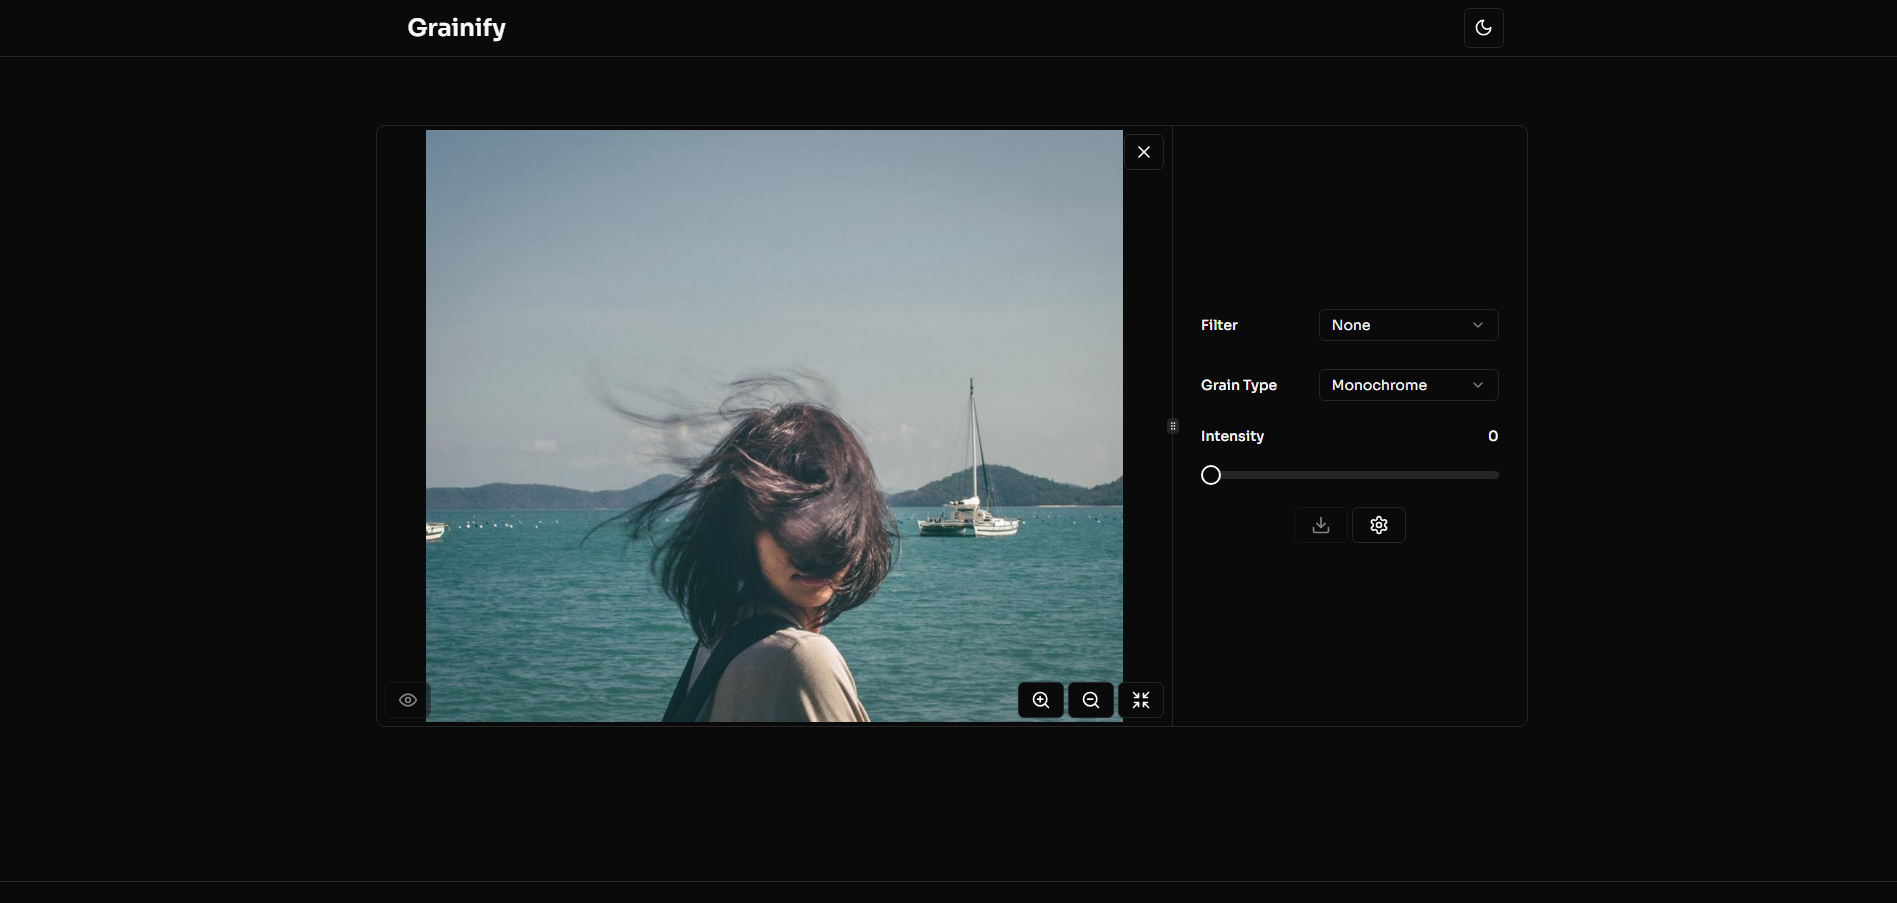Click the Filter label

[1219, 325]
